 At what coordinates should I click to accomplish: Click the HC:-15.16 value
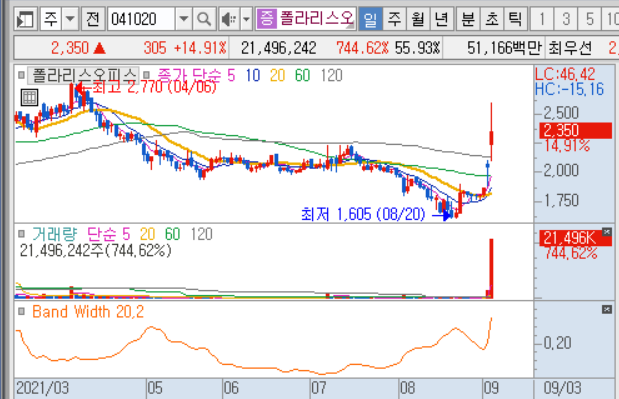click(x=569, y=89)
